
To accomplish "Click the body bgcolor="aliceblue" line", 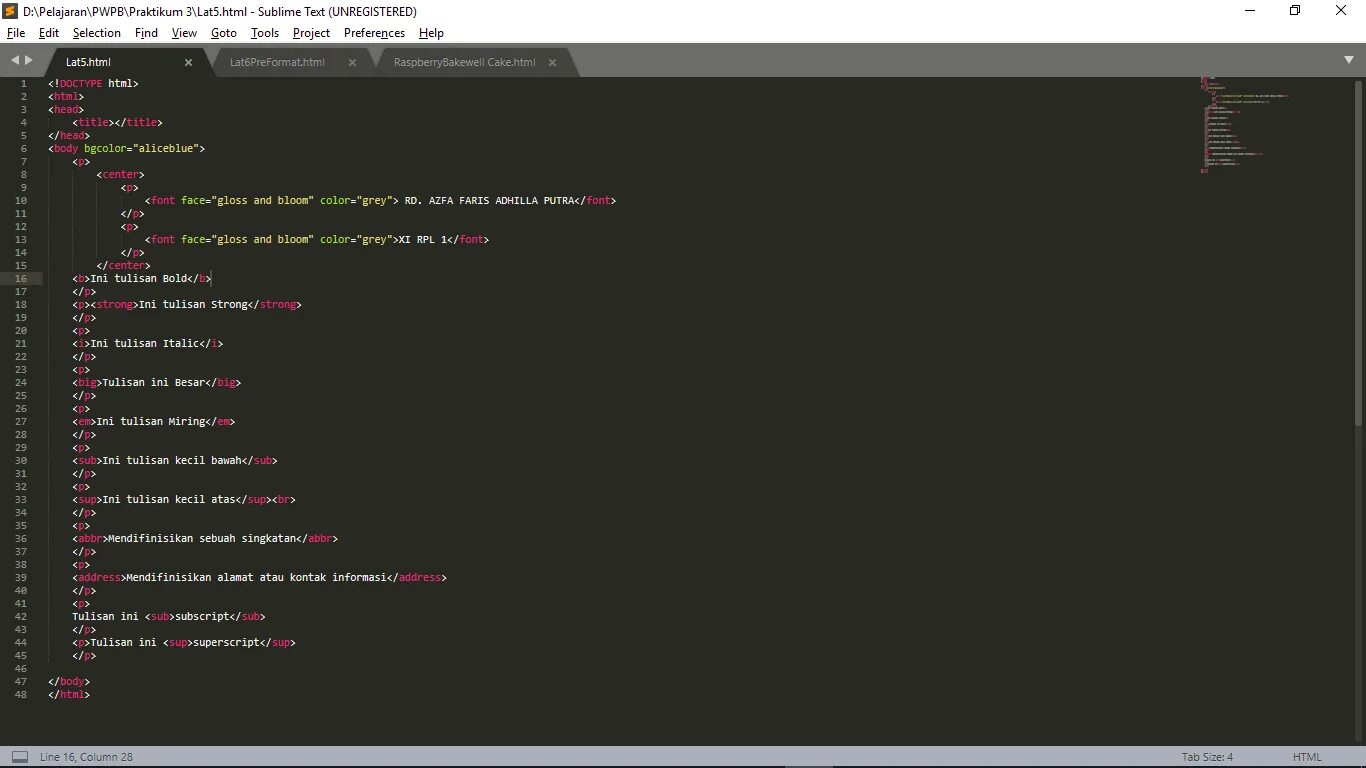I will point(126,148).
